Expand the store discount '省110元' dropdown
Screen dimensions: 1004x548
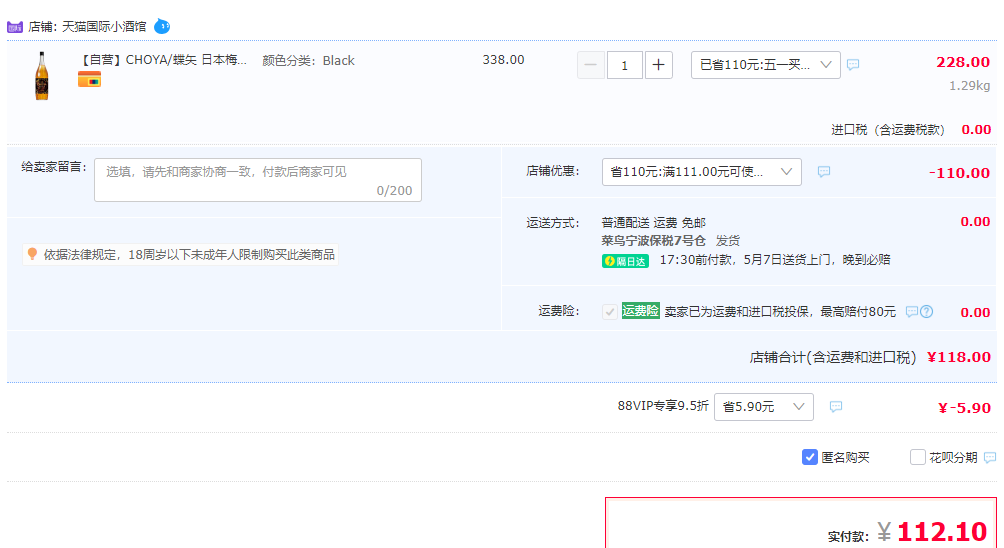[702, 172]
